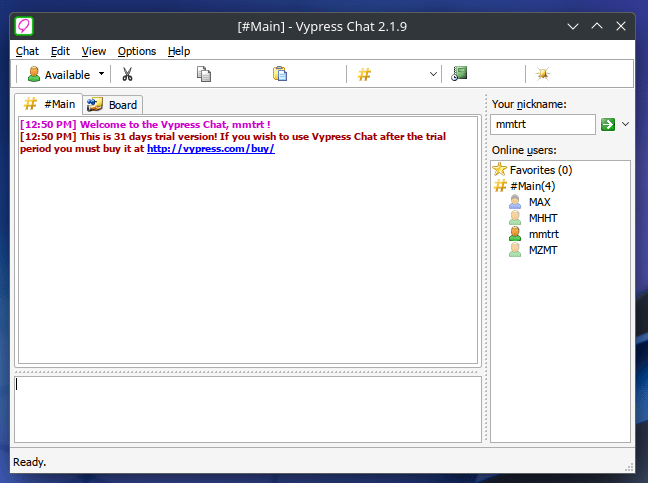
Task: Click the avatar icon next to mmtrt
Action: tap(515, 234)
